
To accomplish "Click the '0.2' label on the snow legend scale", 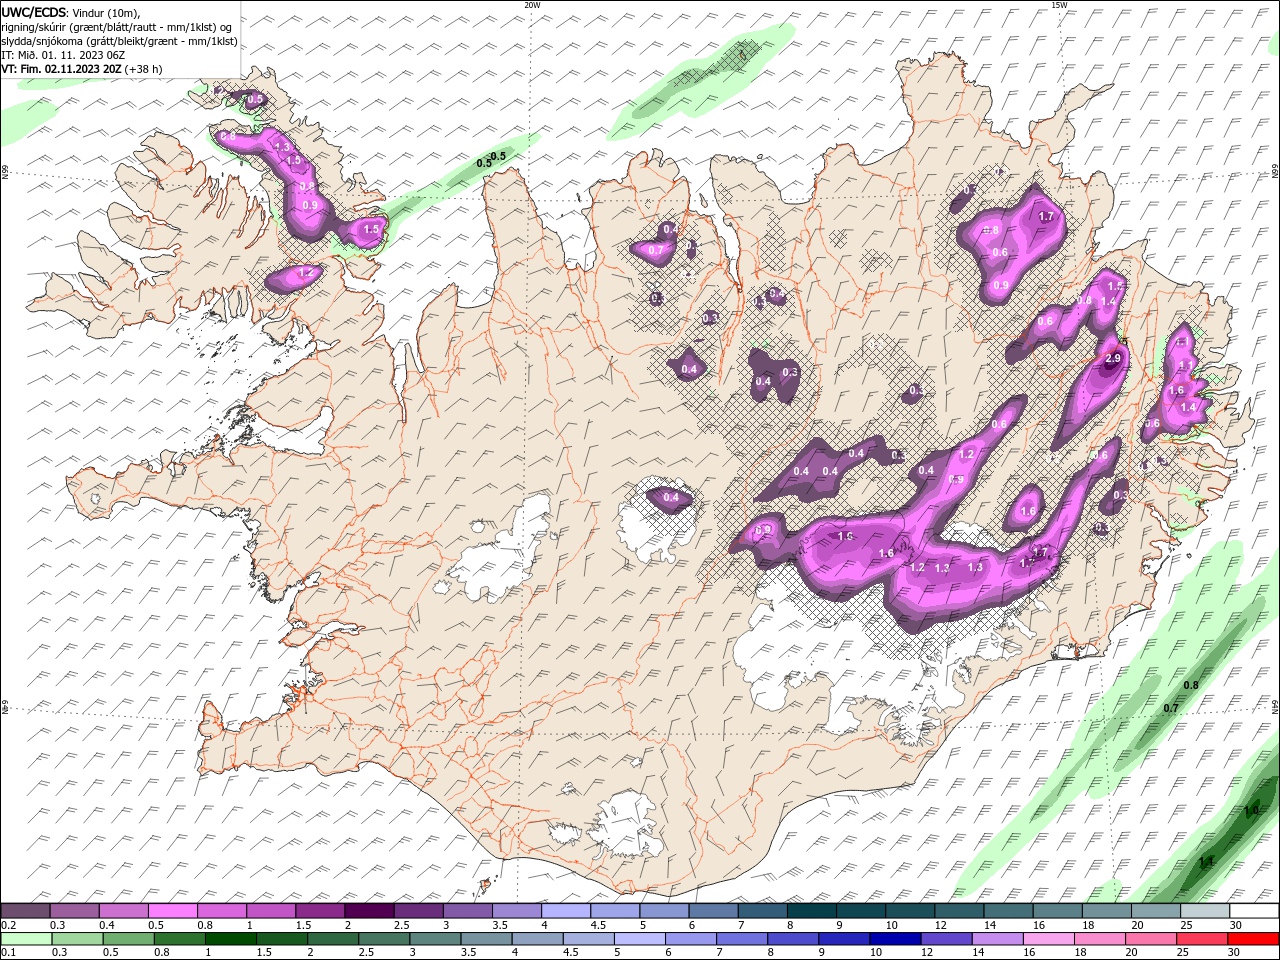I will point(9,925).
